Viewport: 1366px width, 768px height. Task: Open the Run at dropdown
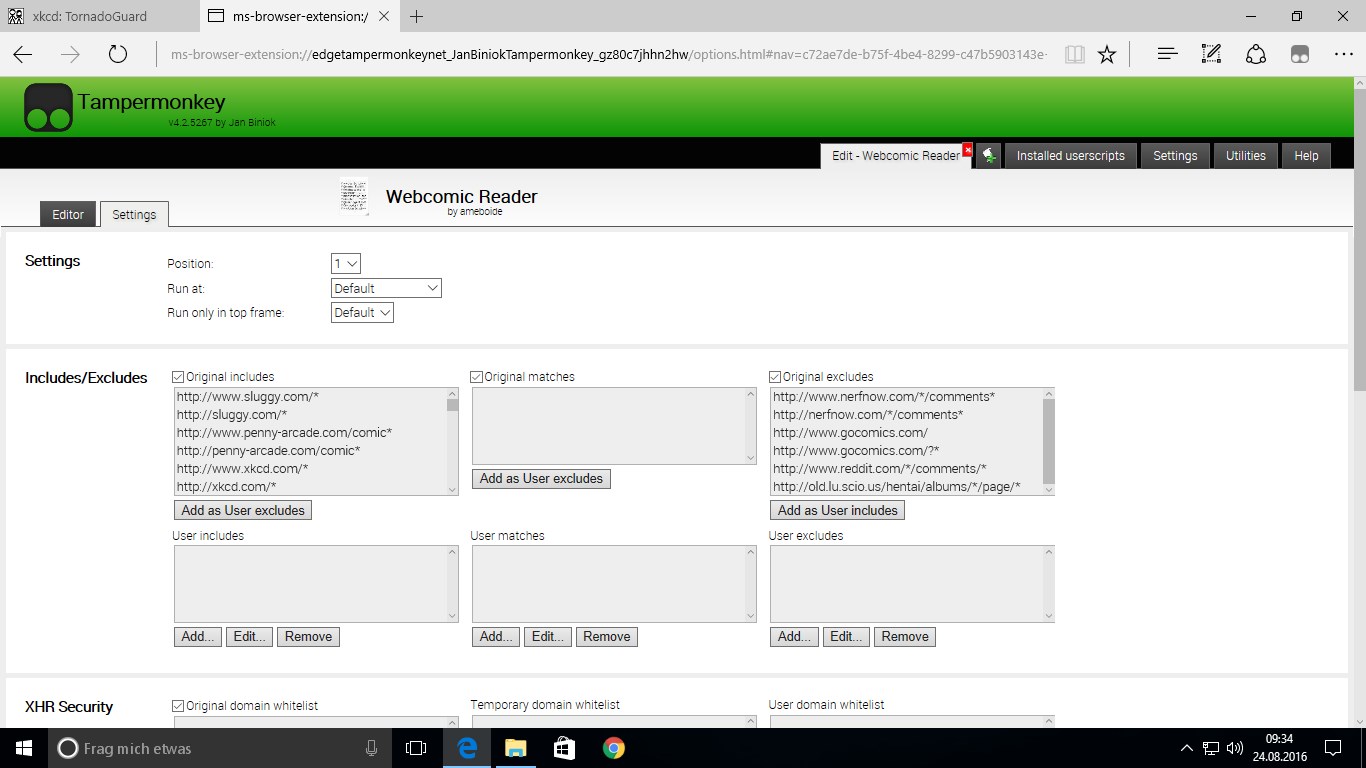point(386,288)
